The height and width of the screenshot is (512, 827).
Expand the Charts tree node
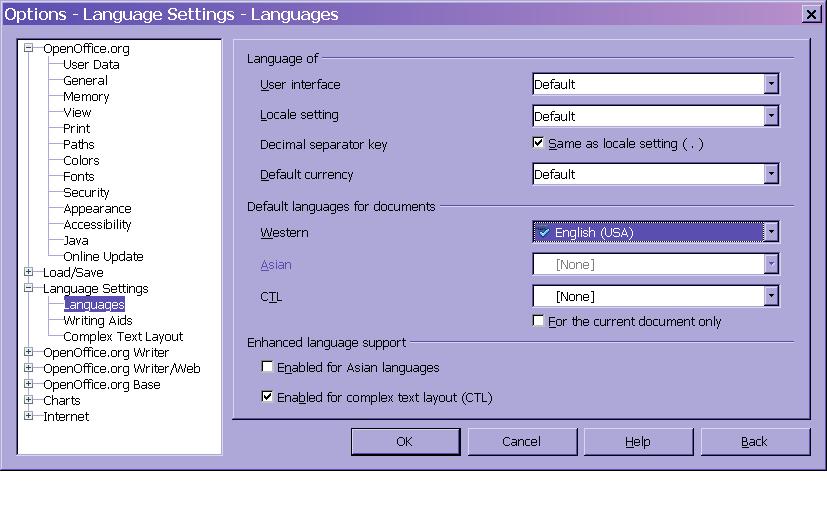(29, 400)
